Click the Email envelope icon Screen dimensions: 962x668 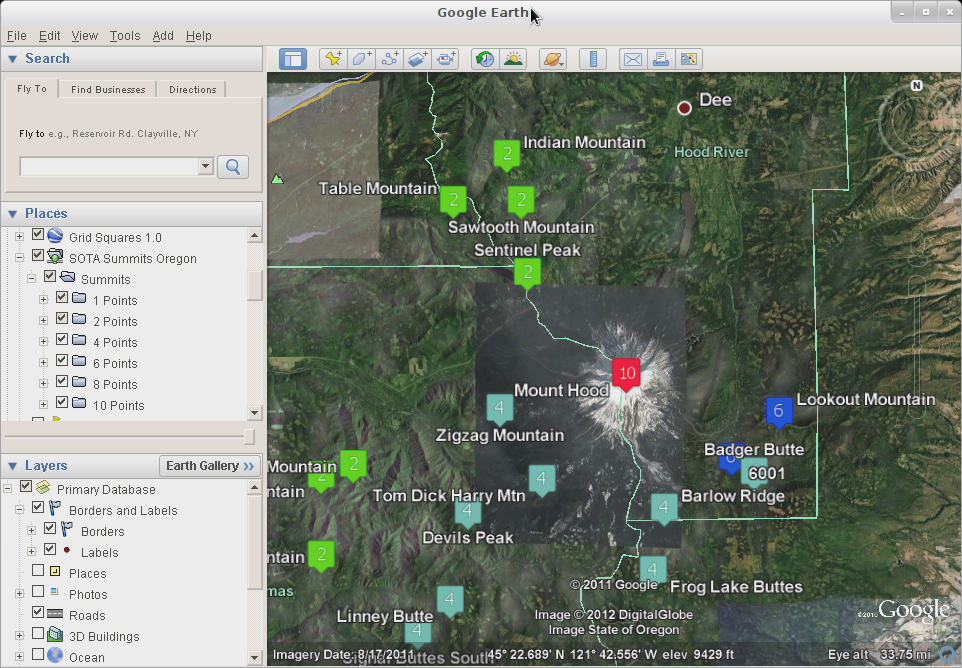(x=633, y=60)
